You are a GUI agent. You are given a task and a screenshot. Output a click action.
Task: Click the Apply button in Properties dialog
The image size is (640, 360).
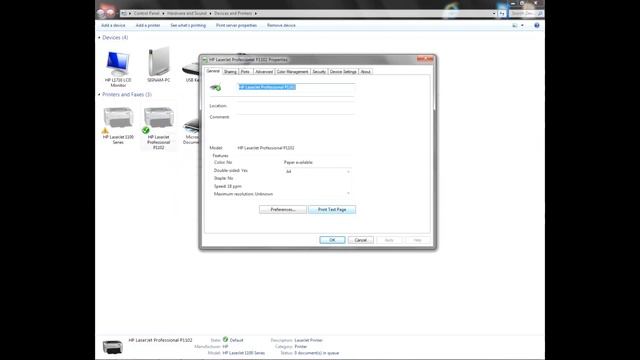pos(389,240)
